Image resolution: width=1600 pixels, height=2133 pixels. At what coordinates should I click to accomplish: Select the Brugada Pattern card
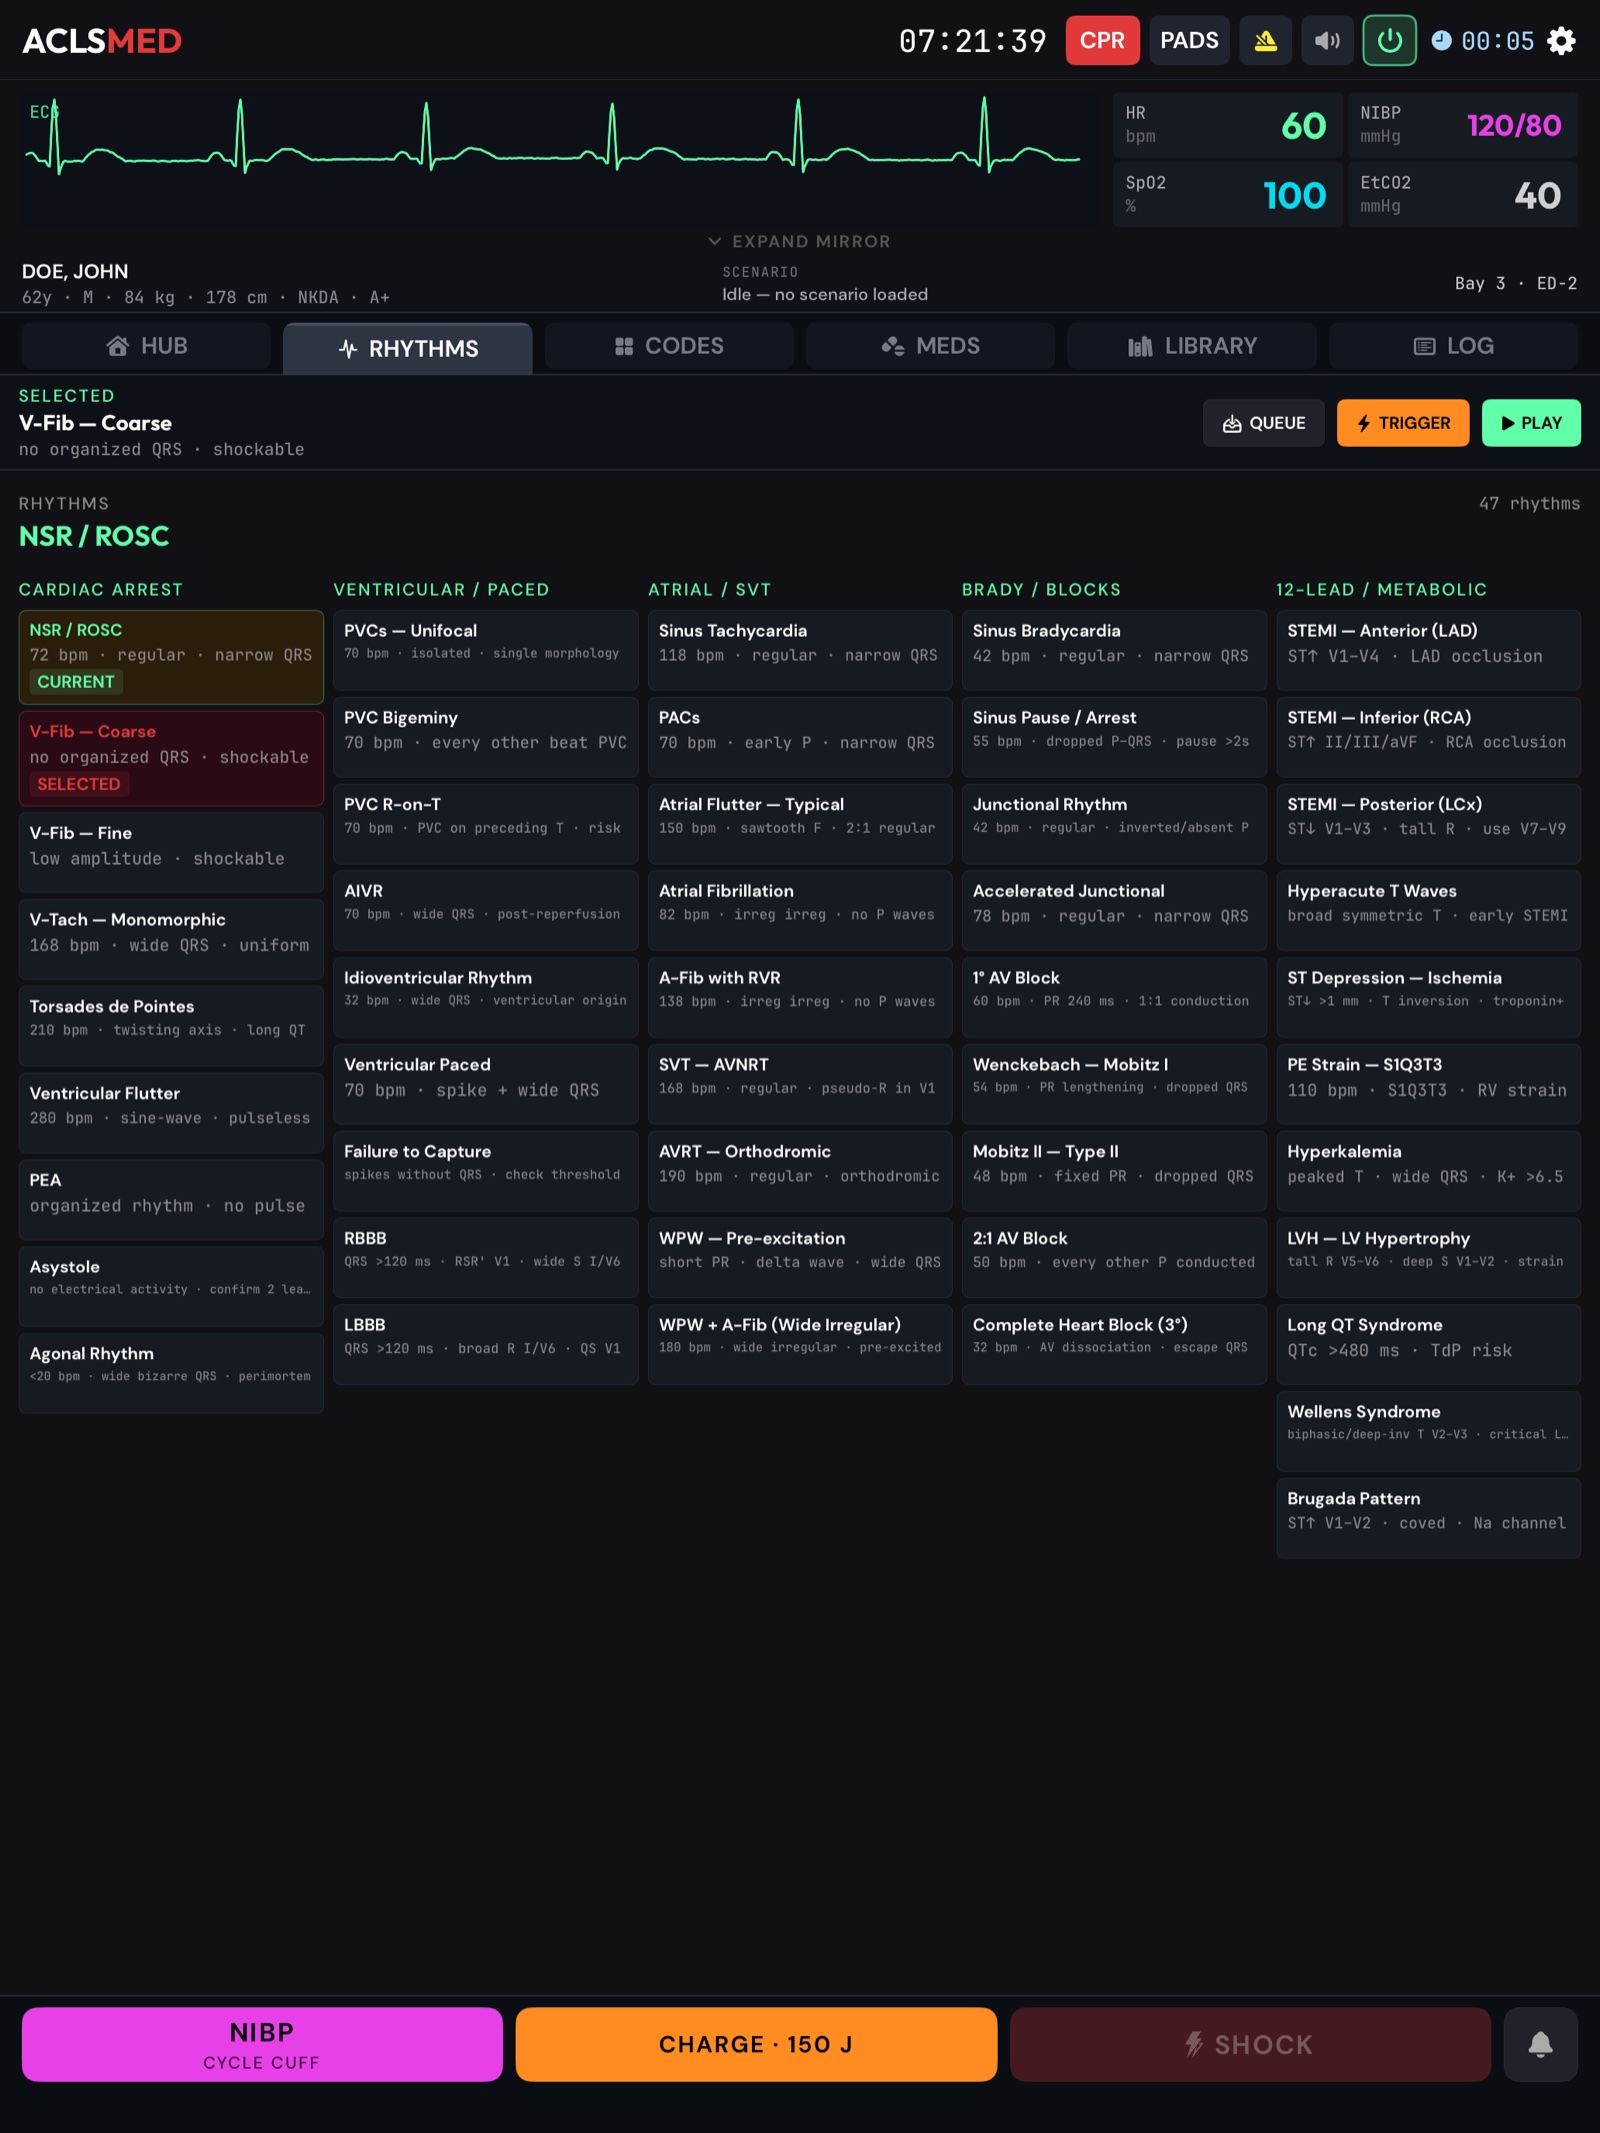click(x=1429, y=1518)
